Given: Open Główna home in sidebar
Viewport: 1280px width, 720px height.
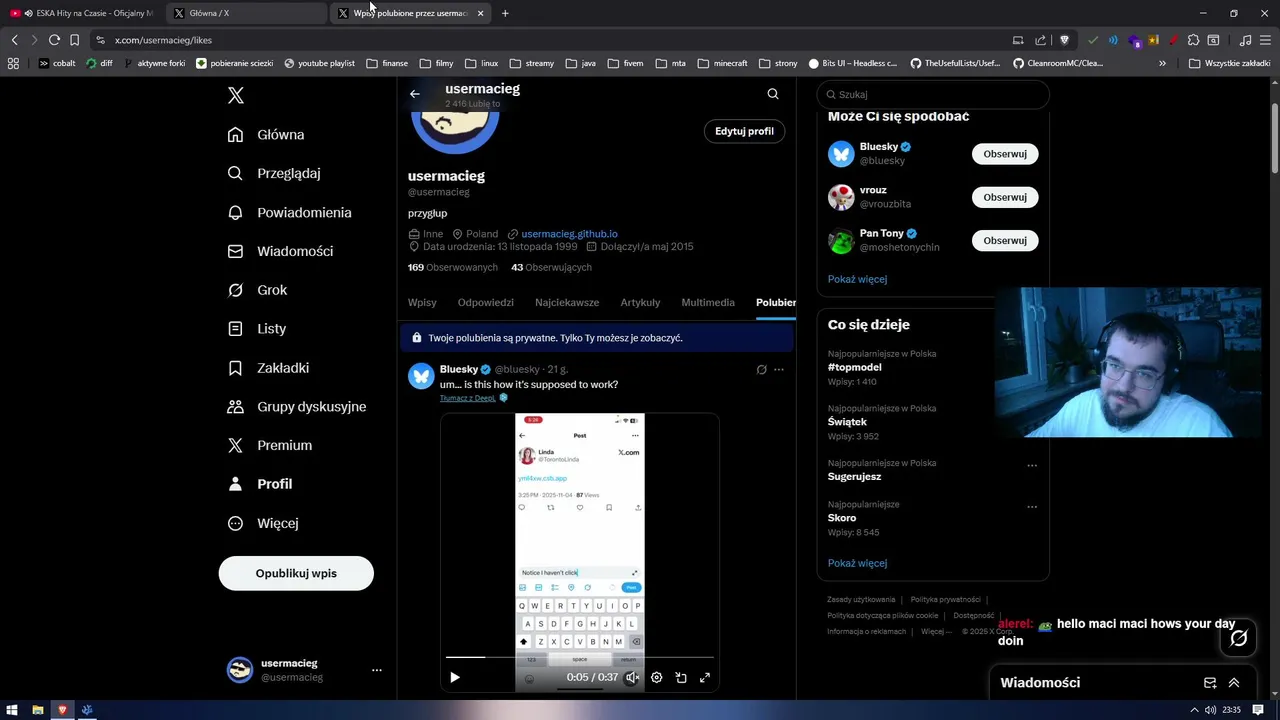Looking at the screenshot, I should coord(266,135).
